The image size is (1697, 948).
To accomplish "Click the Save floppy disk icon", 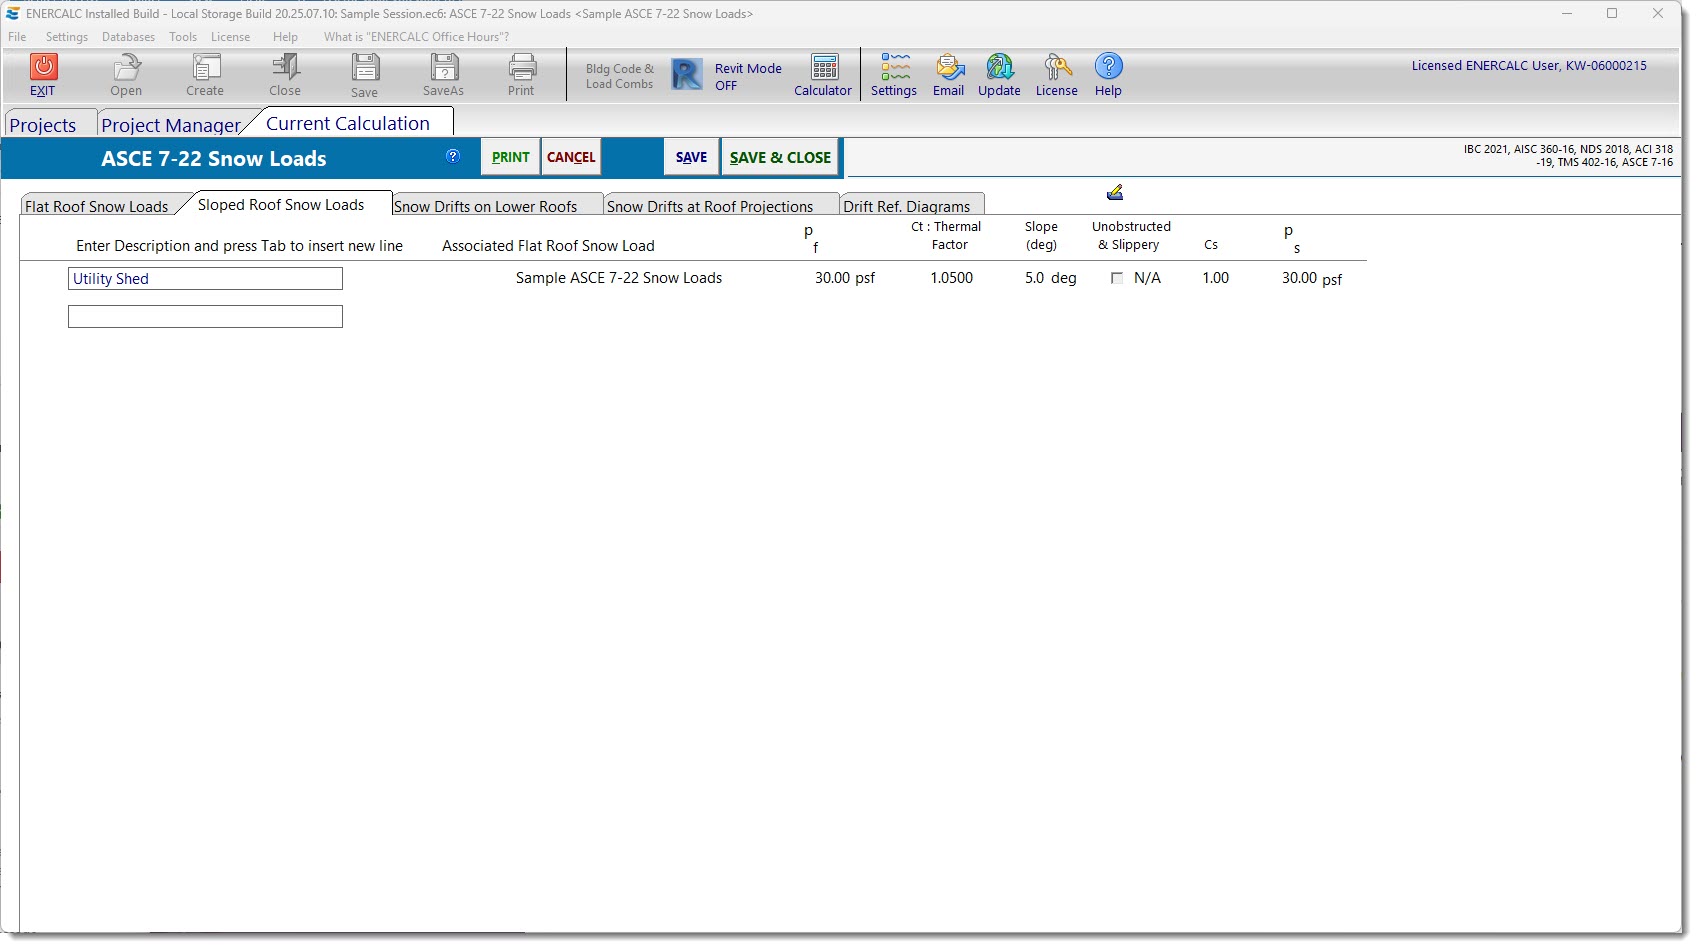I will pyautogui.click(x=365, y=67).
